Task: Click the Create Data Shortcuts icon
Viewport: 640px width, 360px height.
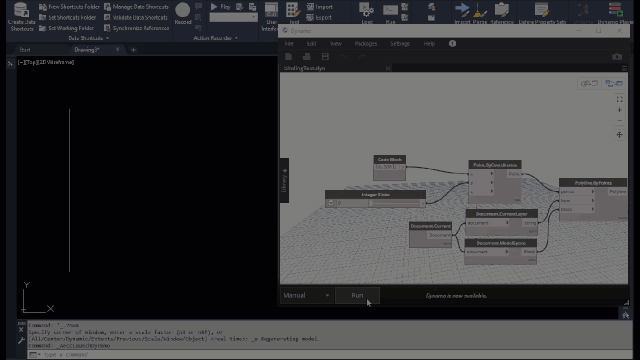Action: pos(21,10)
